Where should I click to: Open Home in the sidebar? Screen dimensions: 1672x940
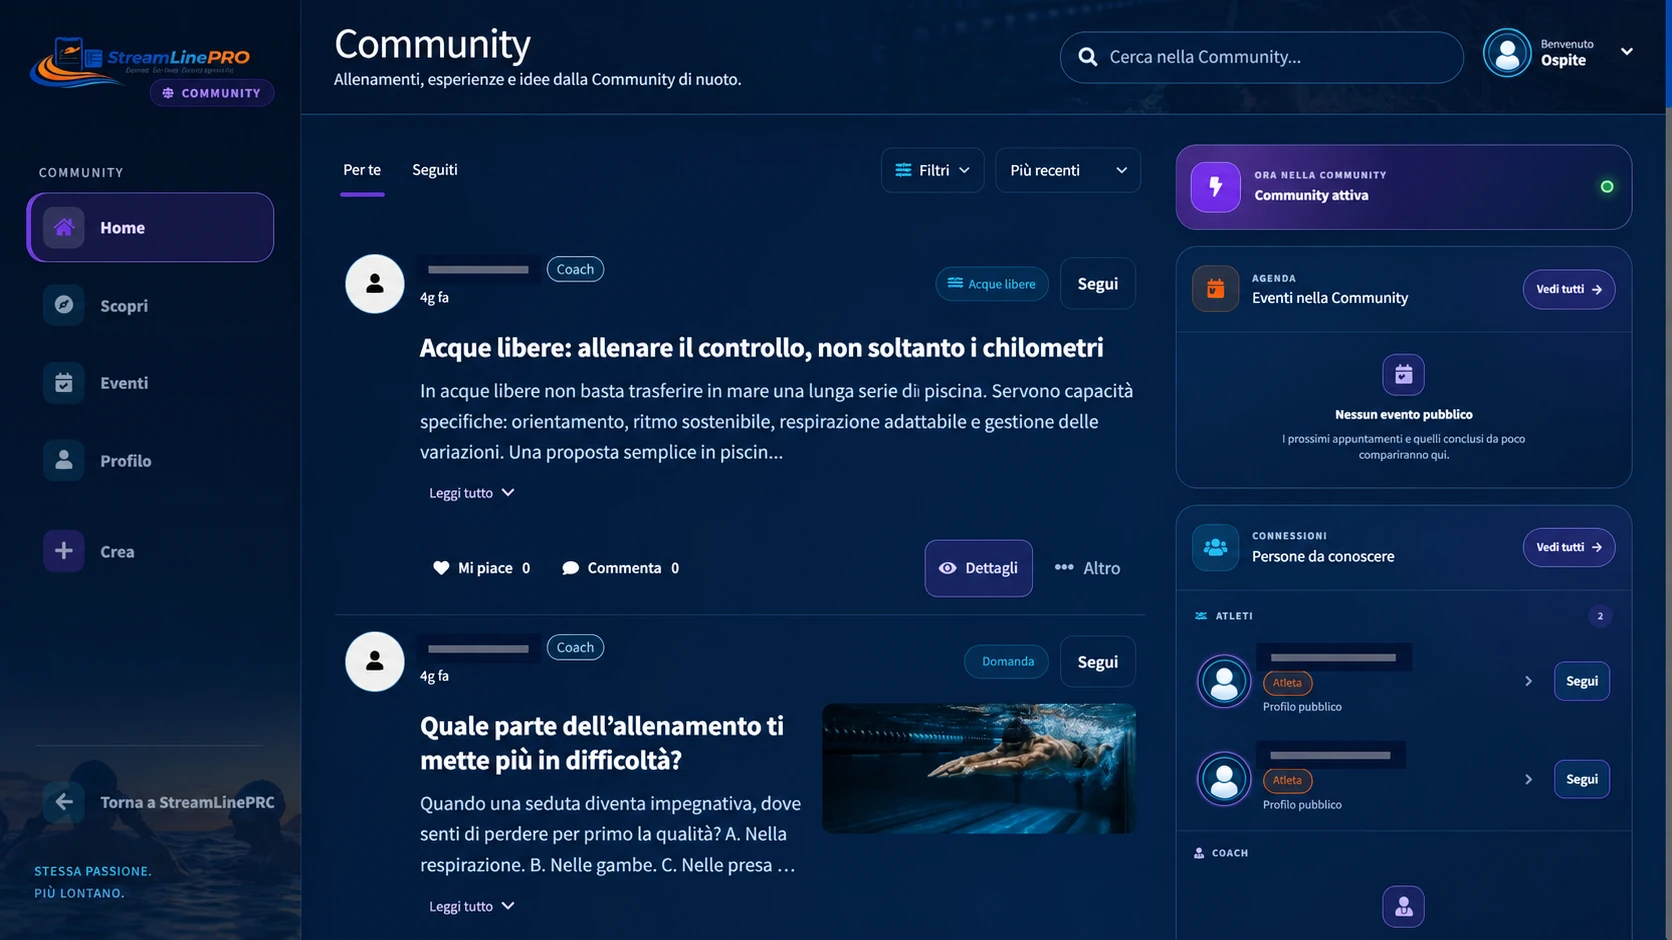click(150, 227)
